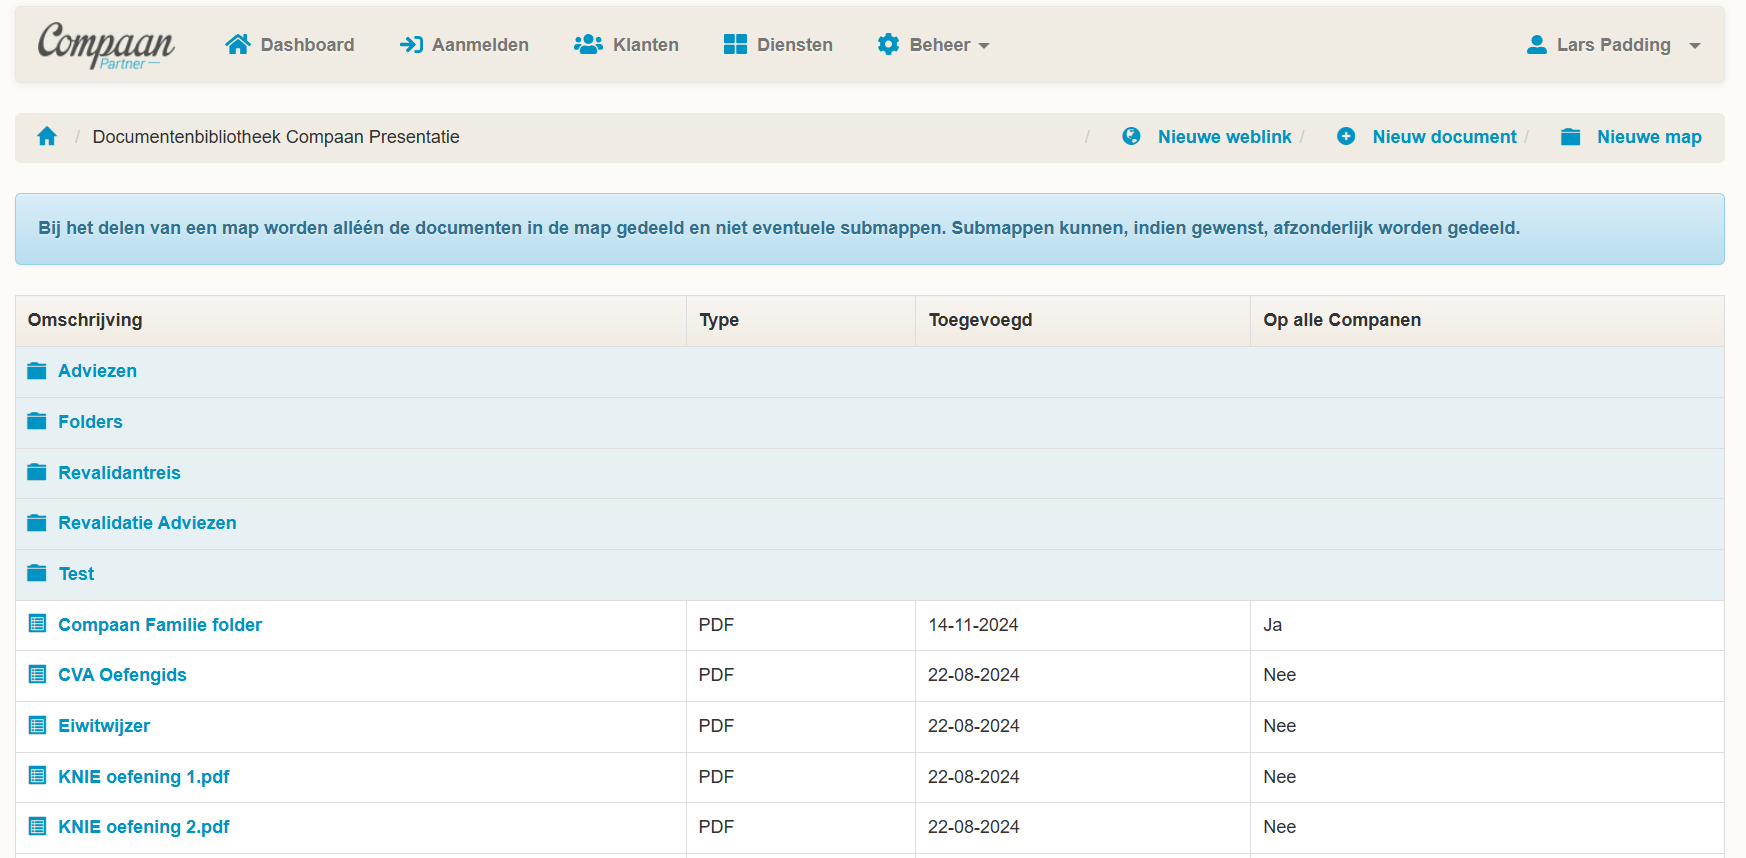The width and height of the screenshot is (1746, 858).
Task: Click the KNIE oefening 2.pdf document icon
Action: coord(38,826)
